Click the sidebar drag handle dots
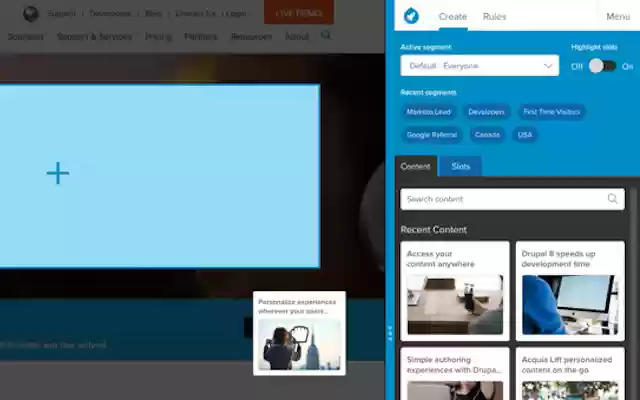The height and width of the screenshot is (400, 640). click(x=390, y=333)
